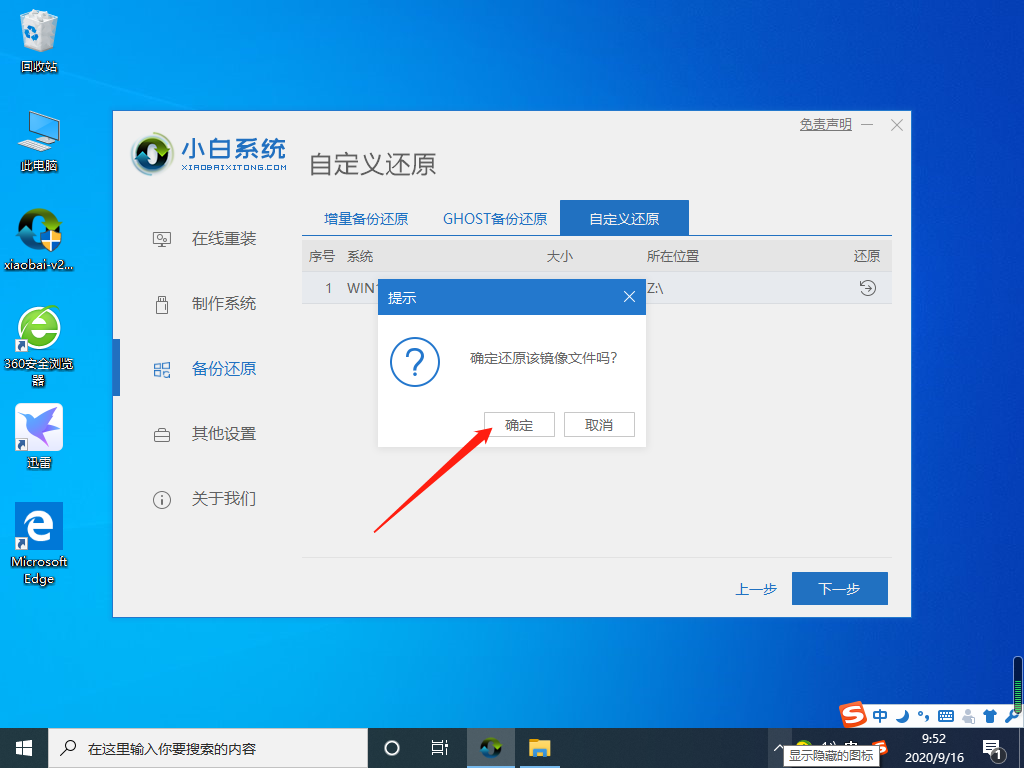
Task: Open the Task View taskbar icon
Action: pyautogui.click(x=440, y=748)
